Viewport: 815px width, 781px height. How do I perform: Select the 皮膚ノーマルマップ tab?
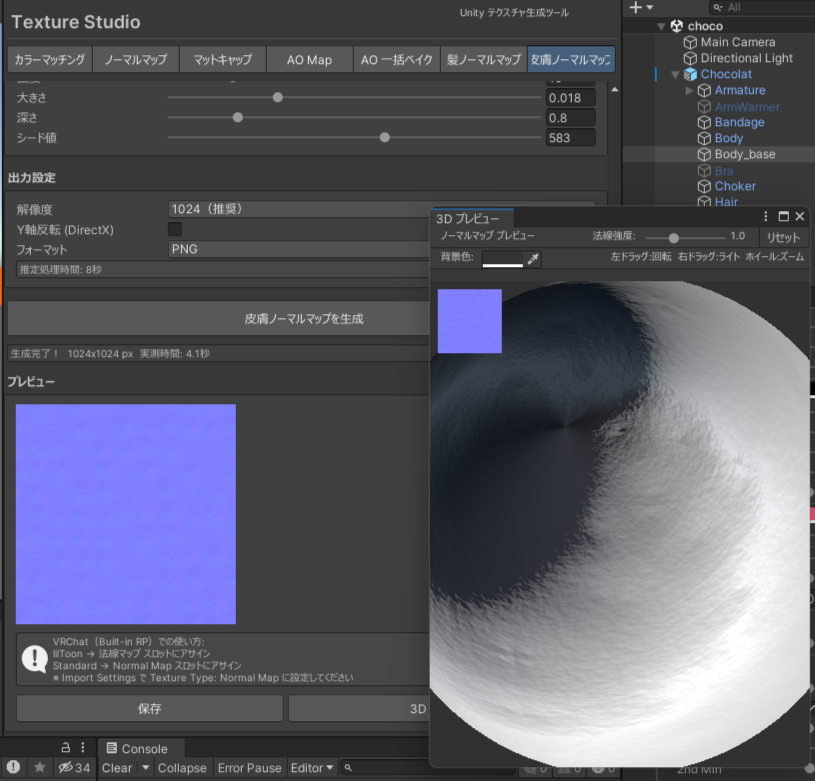coord(571,59)
